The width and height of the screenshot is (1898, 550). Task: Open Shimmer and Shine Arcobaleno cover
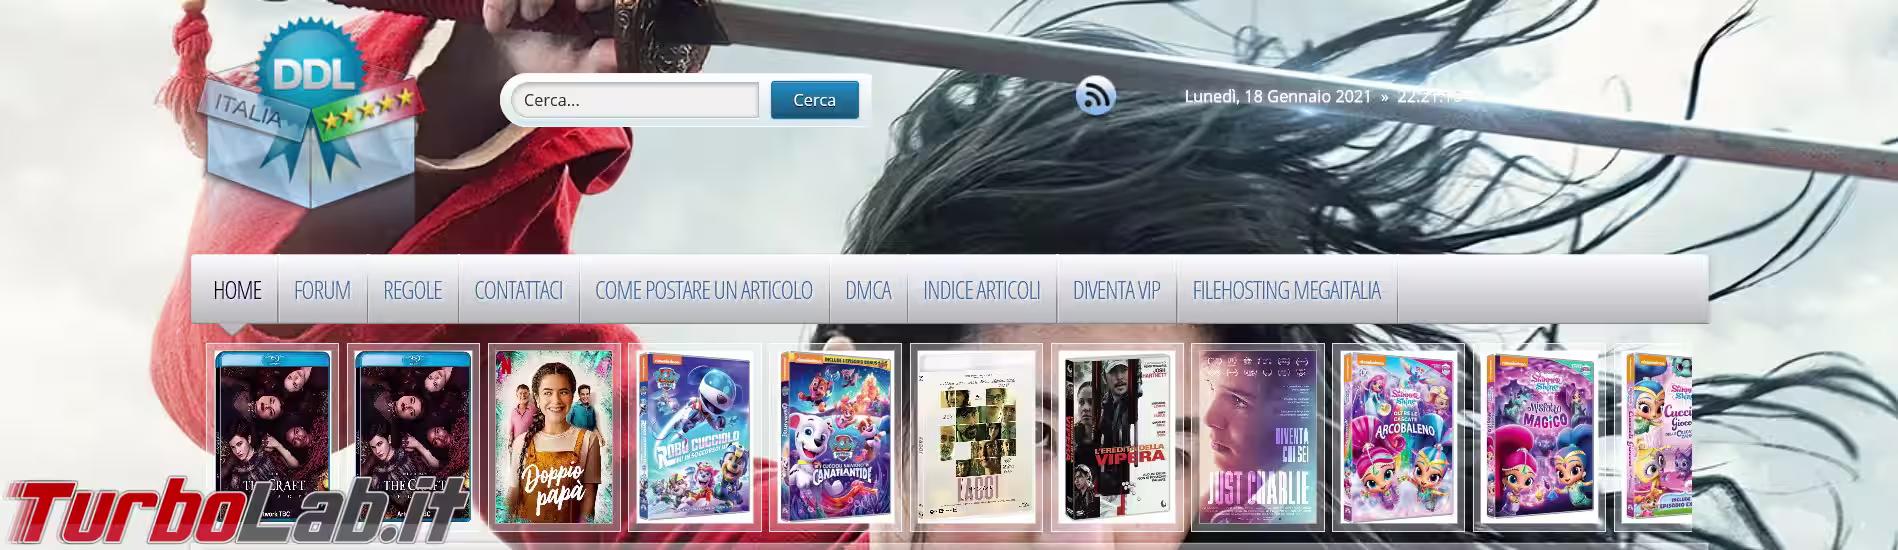(1398, 436)
